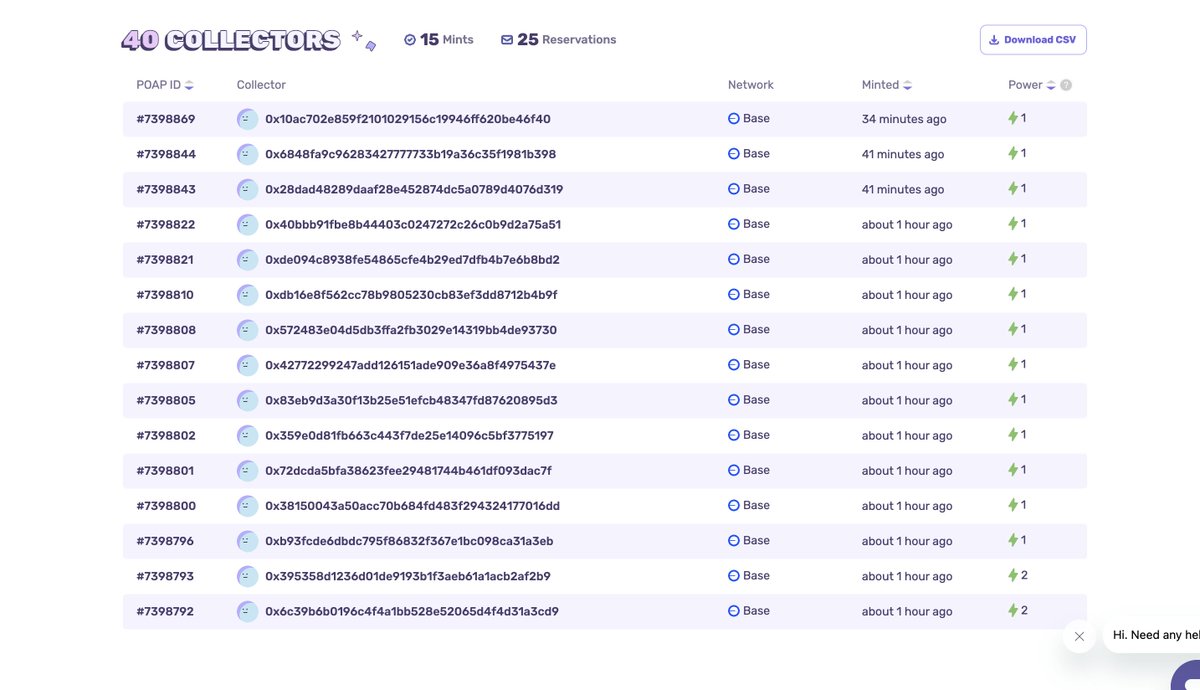Click collector address 0xb93fcde6dbdc795f86832f367e1bc098ca31a3eb
The image size is (1200, 690).
click(x=409, y=541)
